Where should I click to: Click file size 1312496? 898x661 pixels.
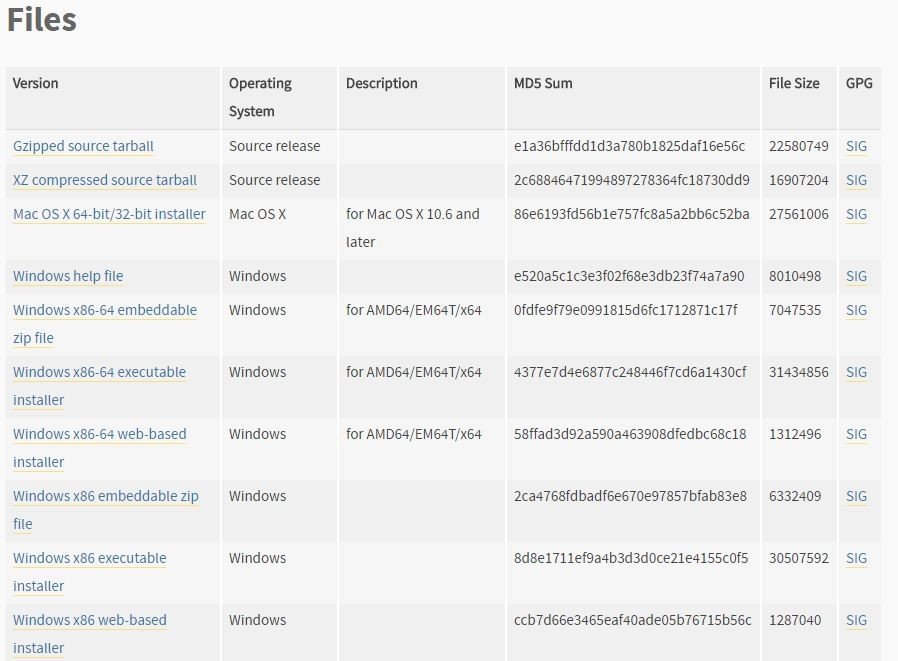pos(795,434)
